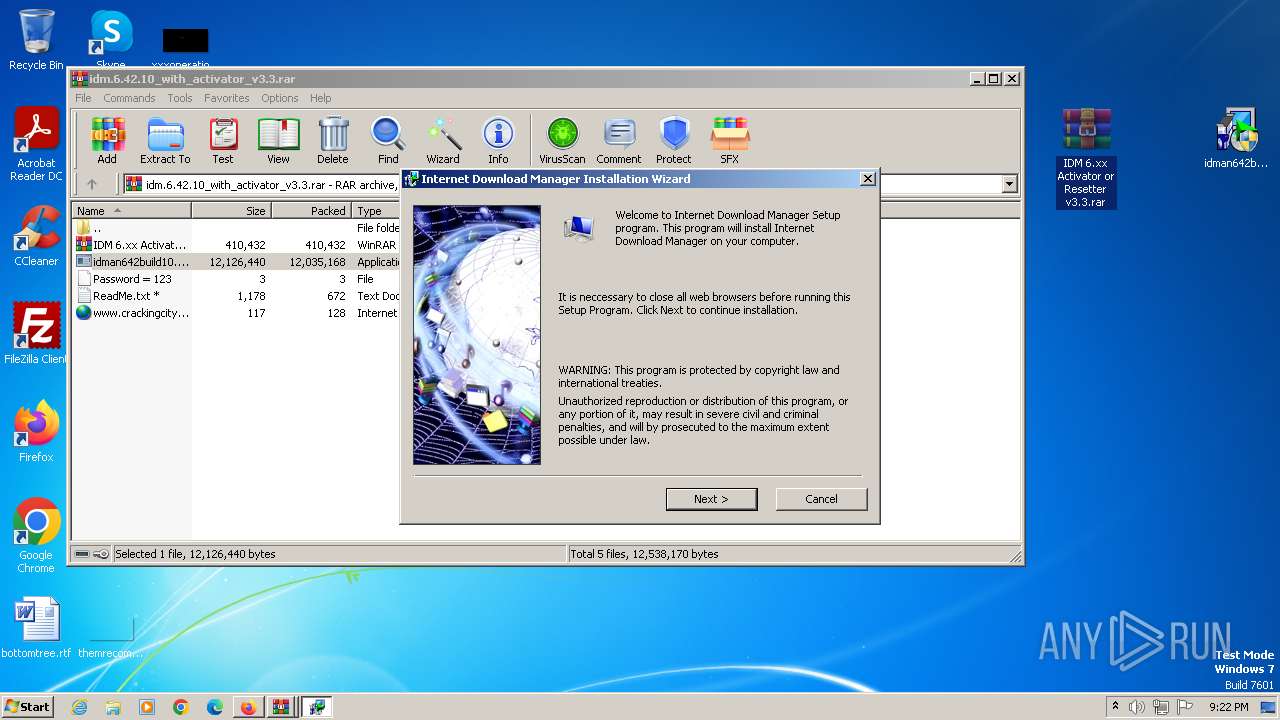This screenshot has width=1280, height=720.
Task: Click Next in IDM installation wizard
Action: pyautogui.click(x=711, y=499)
